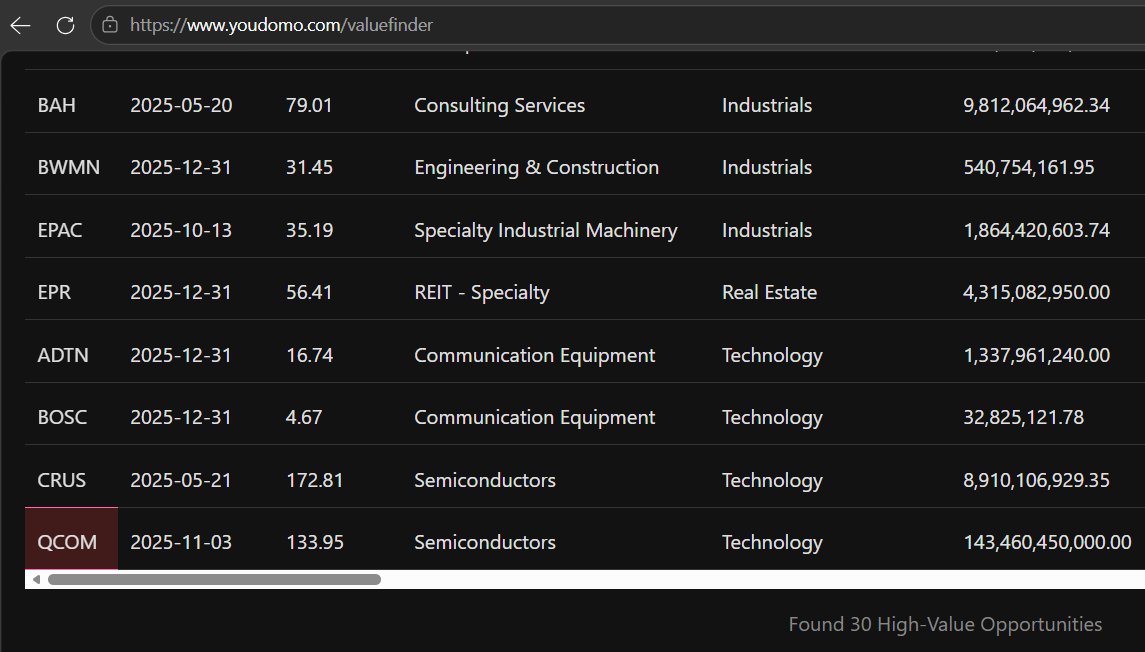The height and width of the screenshot is (652, 1145).
Task: Click Technology sector in QCOM row
Action: [773, 542]
